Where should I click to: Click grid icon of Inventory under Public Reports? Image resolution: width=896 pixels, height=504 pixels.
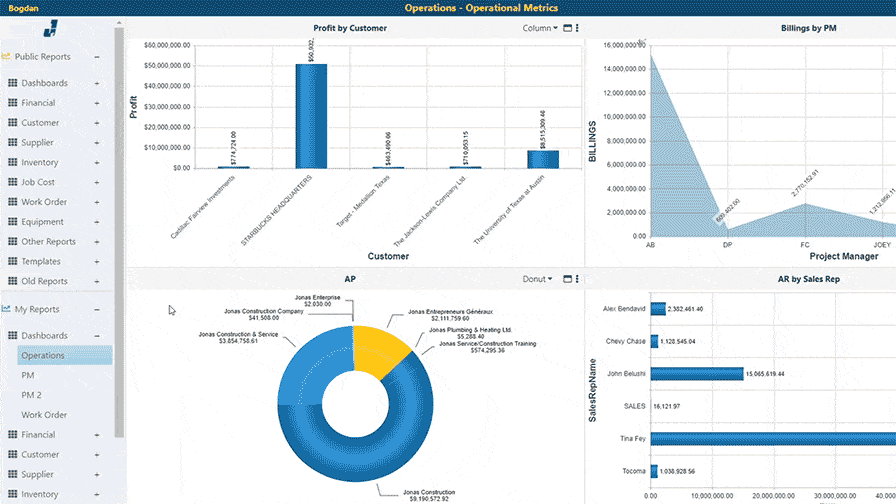[13, 162]
